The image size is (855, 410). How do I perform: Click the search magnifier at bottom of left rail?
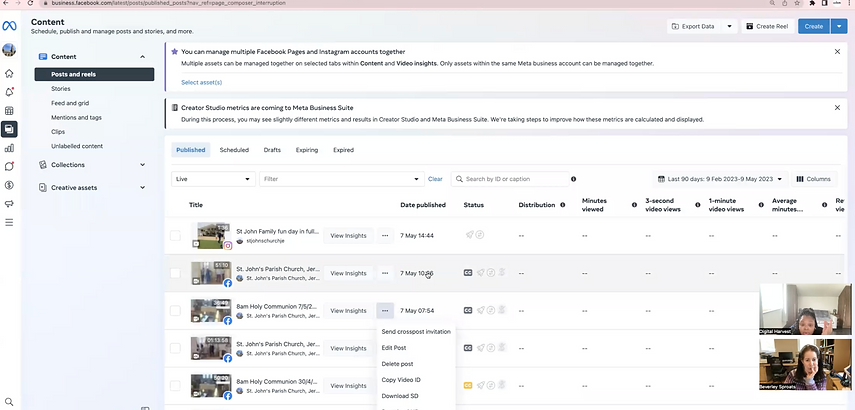[9, 402]
